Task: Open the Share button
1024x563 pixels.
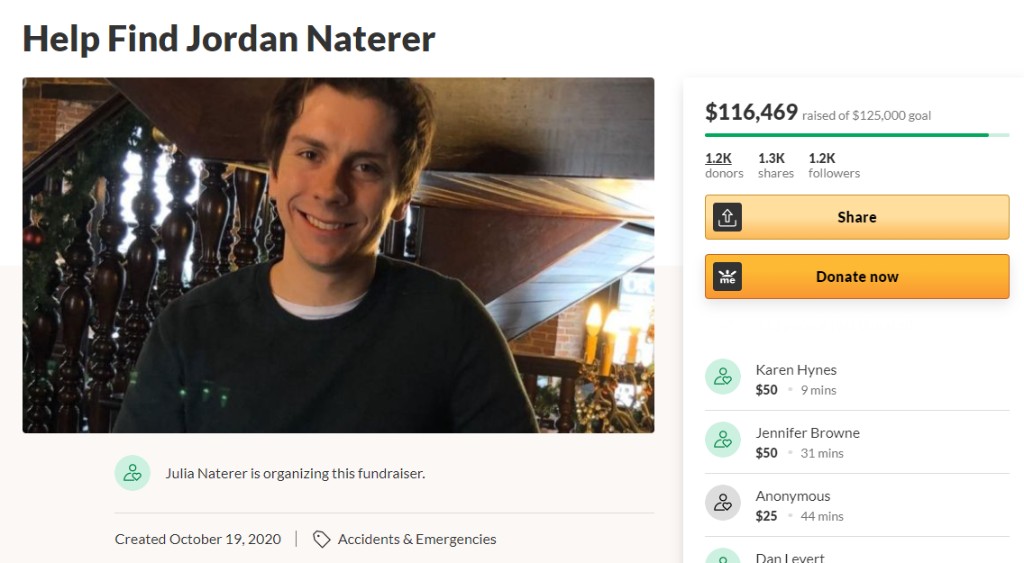Action: (x=857, y=217)
